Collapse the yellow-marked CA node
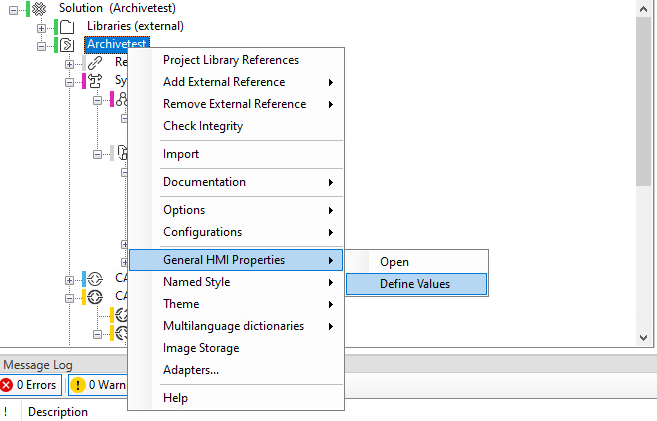Screen dimensions: 657x421 70,299
